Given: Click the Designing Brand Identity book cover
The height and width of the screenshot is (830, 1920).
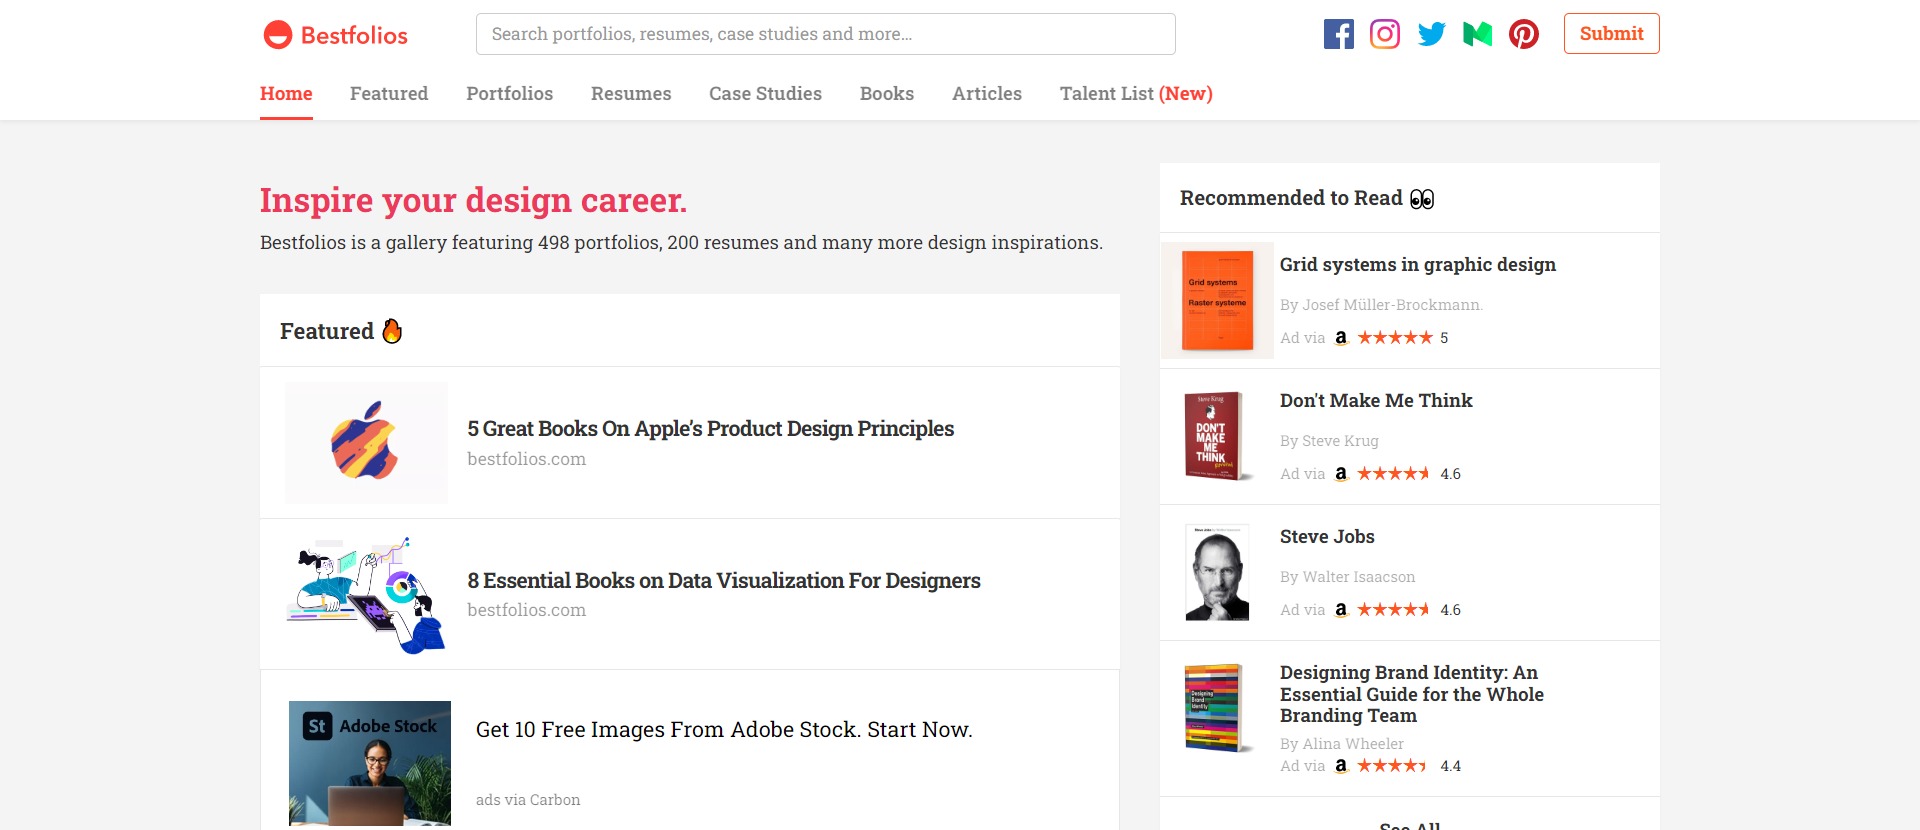Looking at the screenshot, I should pyautogui.click(x=1216, y=708).
